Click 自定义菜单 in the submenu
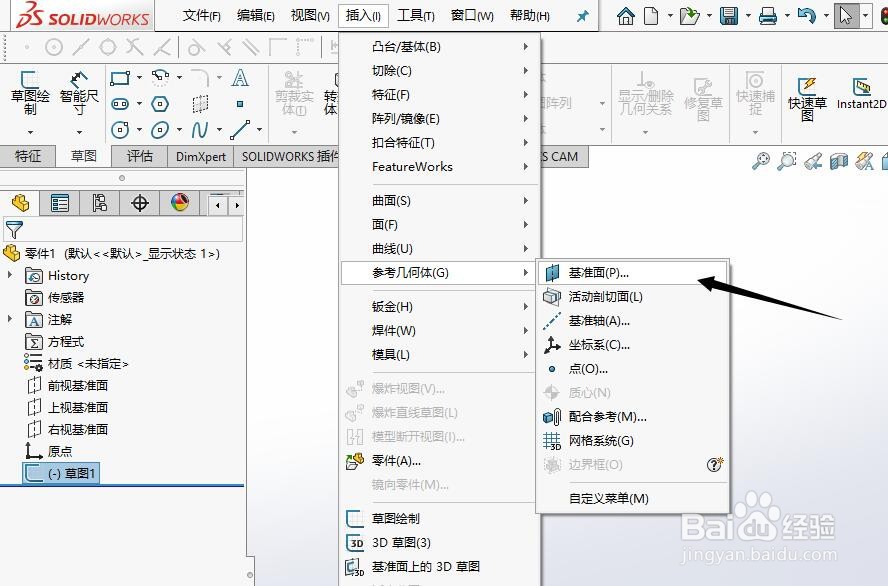 click(611, 497)
